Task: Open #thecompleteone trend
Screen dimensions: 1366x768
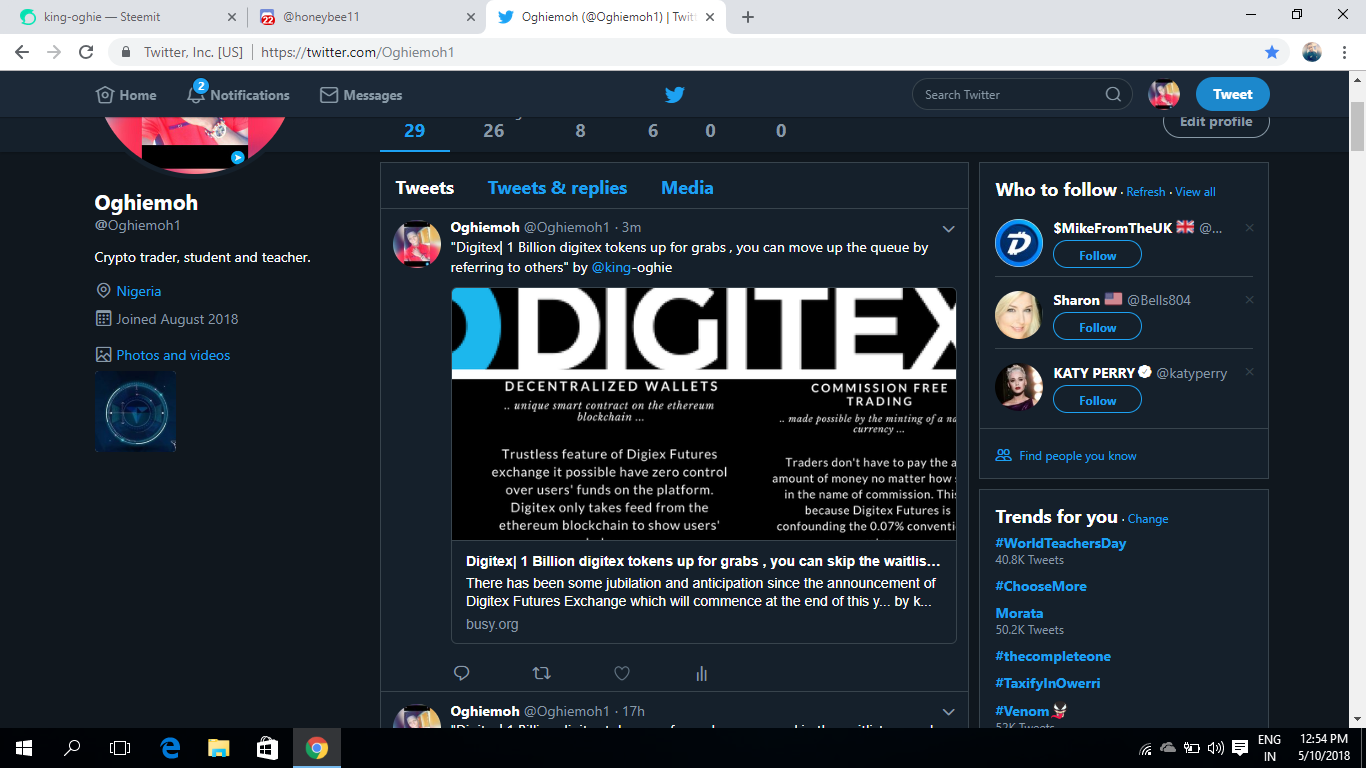Action: point(1053,656)
